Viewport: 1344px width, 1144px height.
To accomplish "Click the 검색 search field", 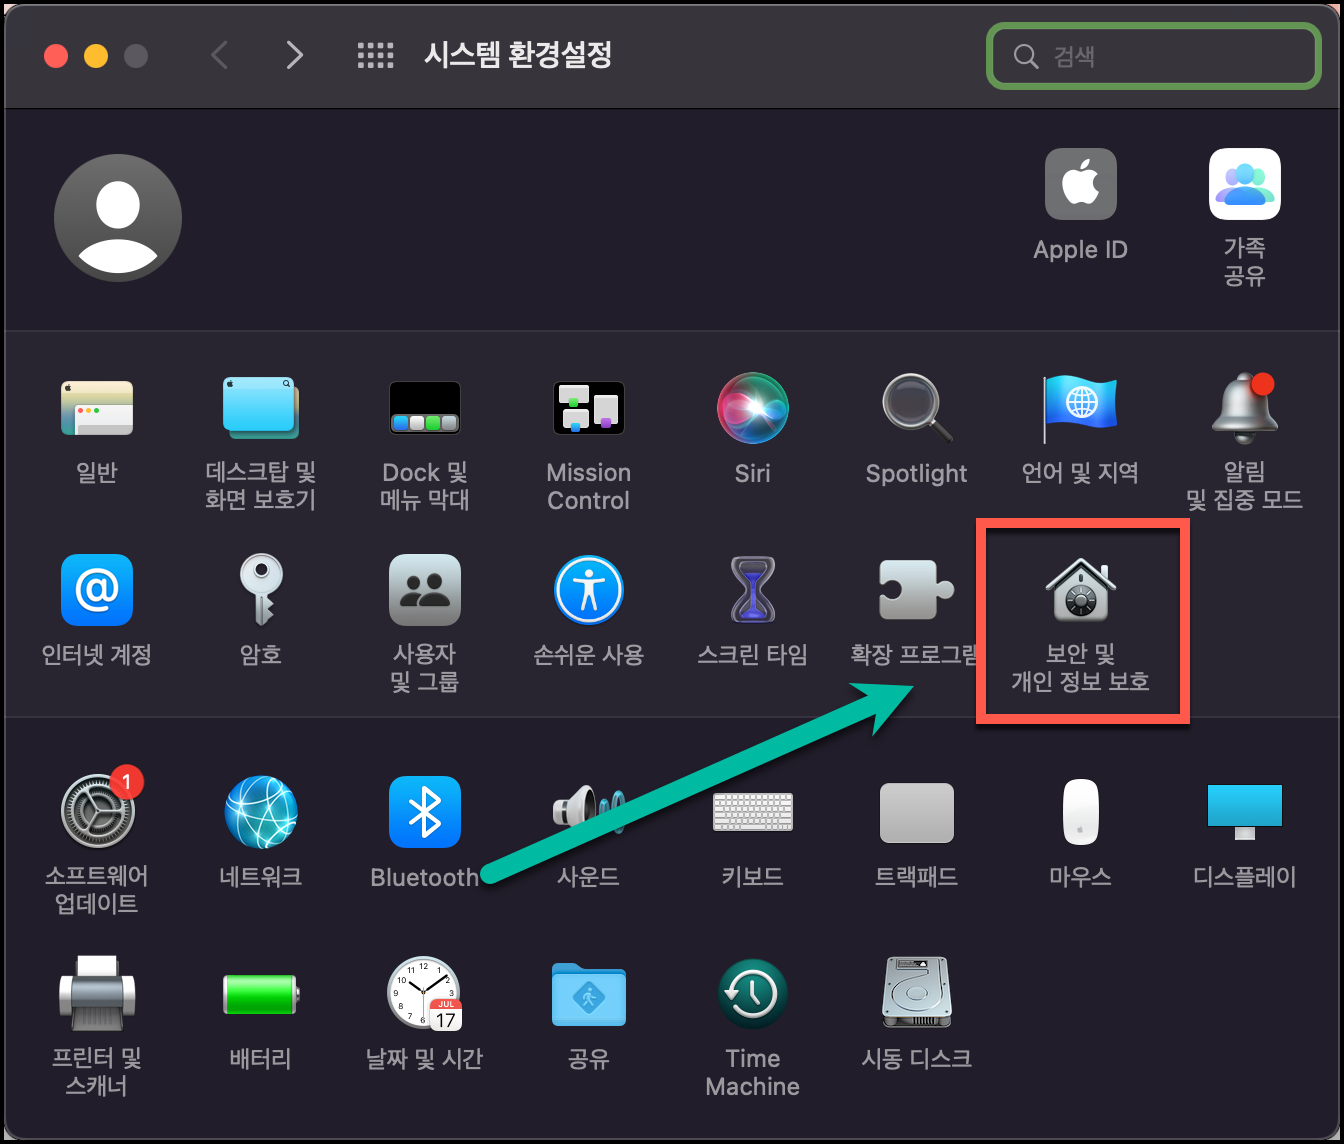I will pyautogui.click(x=1152, y=56).
